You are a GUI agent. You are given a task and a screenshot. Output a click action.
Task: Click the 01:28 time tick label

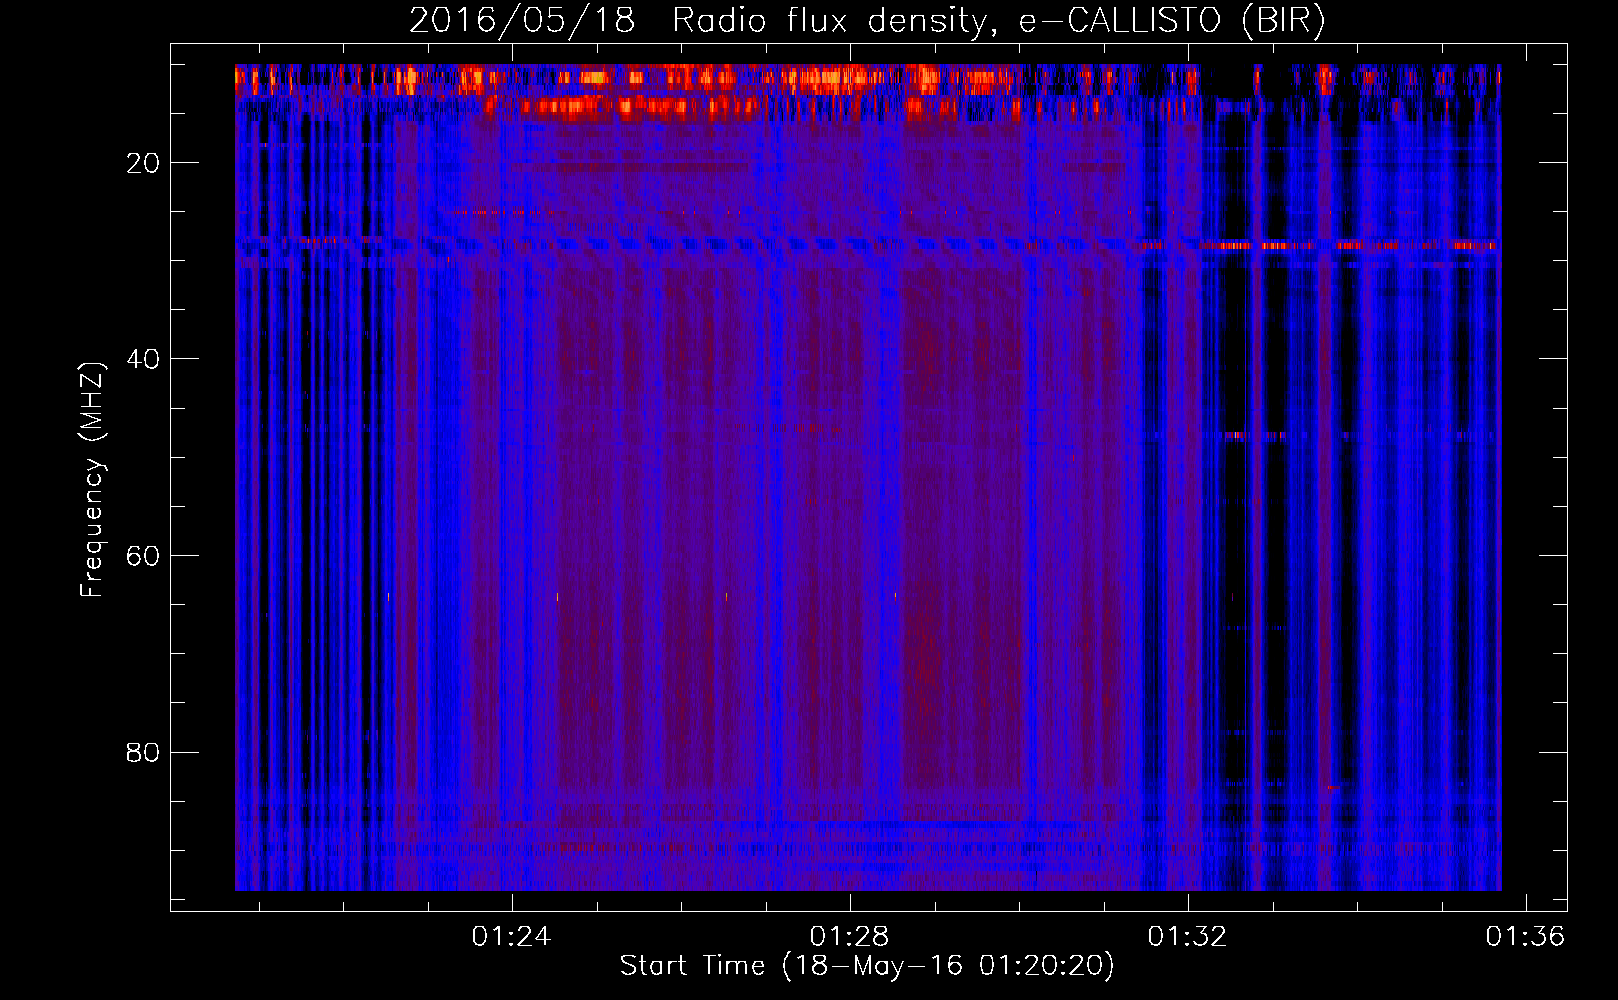(x=849, y=936)
